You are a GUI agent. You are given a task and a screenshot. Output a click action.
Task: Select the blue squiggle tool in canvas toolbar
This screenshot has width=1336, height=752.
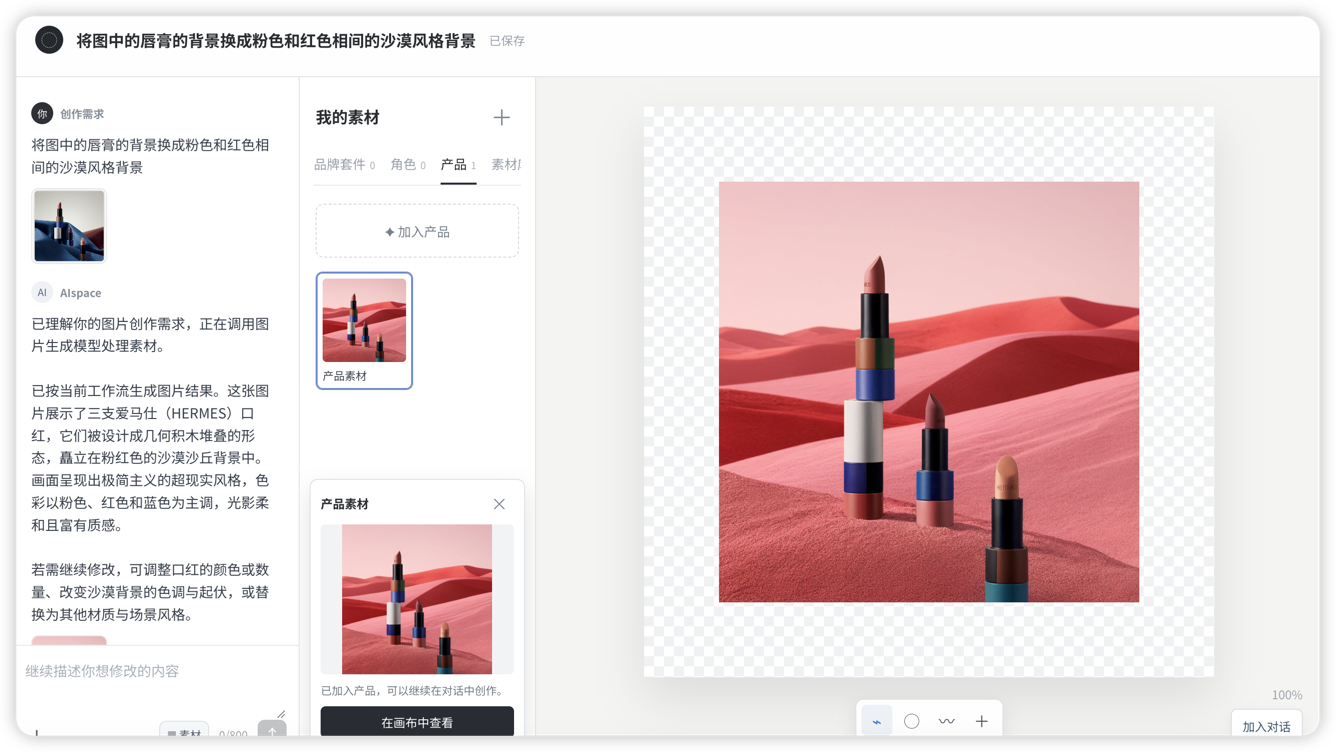[877, 721]
